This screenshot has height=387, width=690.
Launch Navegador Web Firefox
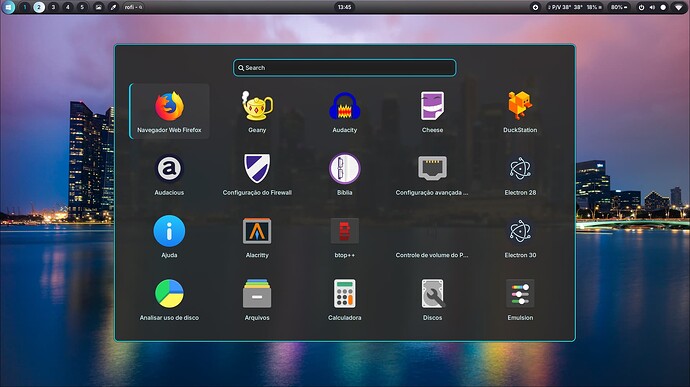[x=169, y=111]
